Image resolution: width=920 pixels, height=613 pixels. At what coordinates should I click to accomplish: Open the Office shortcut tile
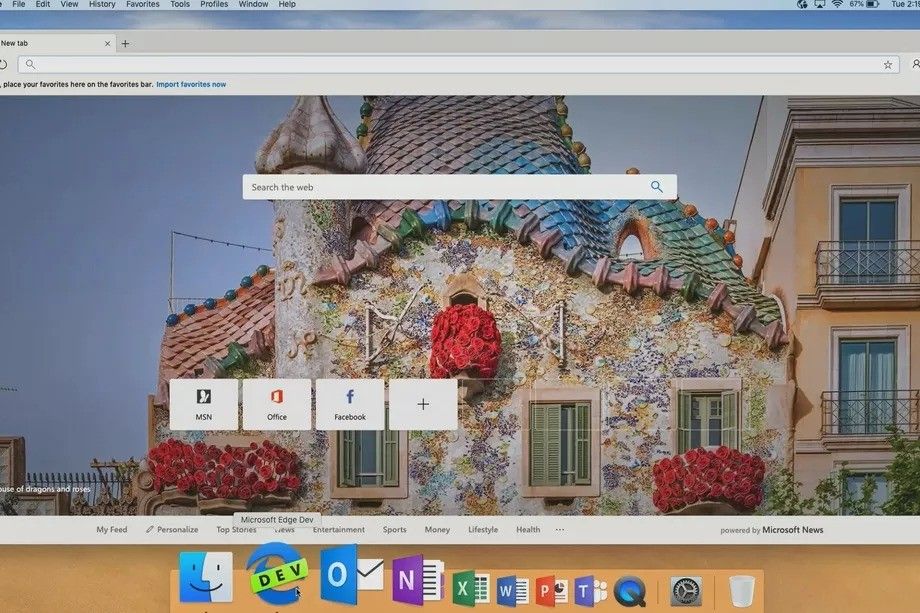tap(277, 403)
